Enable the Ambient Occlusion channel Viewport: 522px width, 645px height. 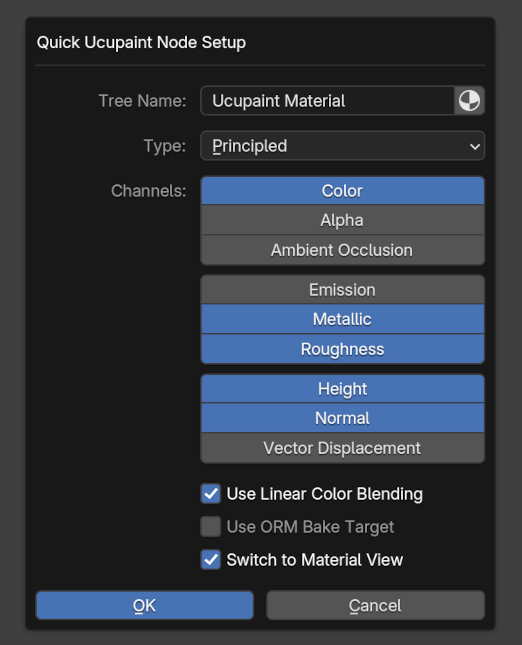(x=342, y=250)
